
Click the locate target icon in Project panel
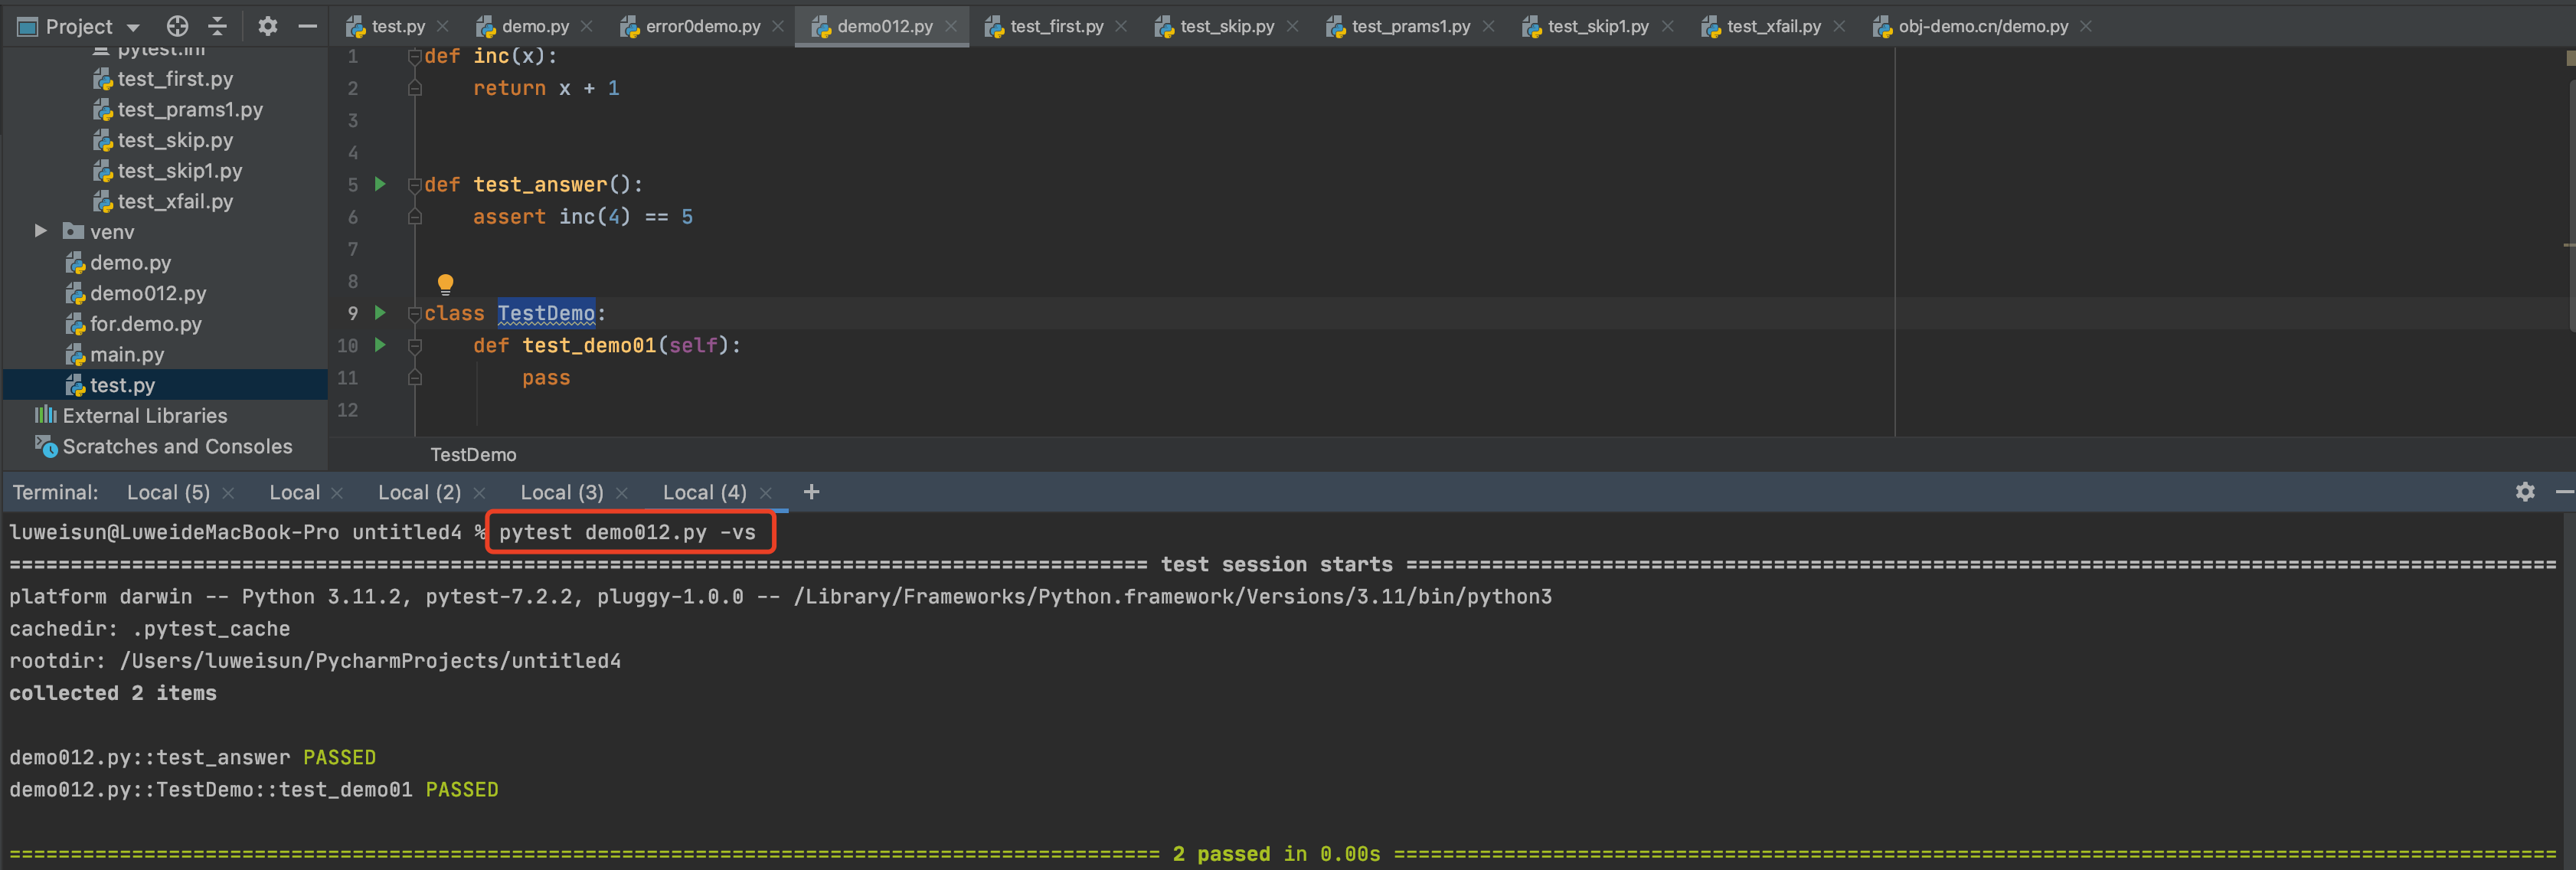[177, 26]
